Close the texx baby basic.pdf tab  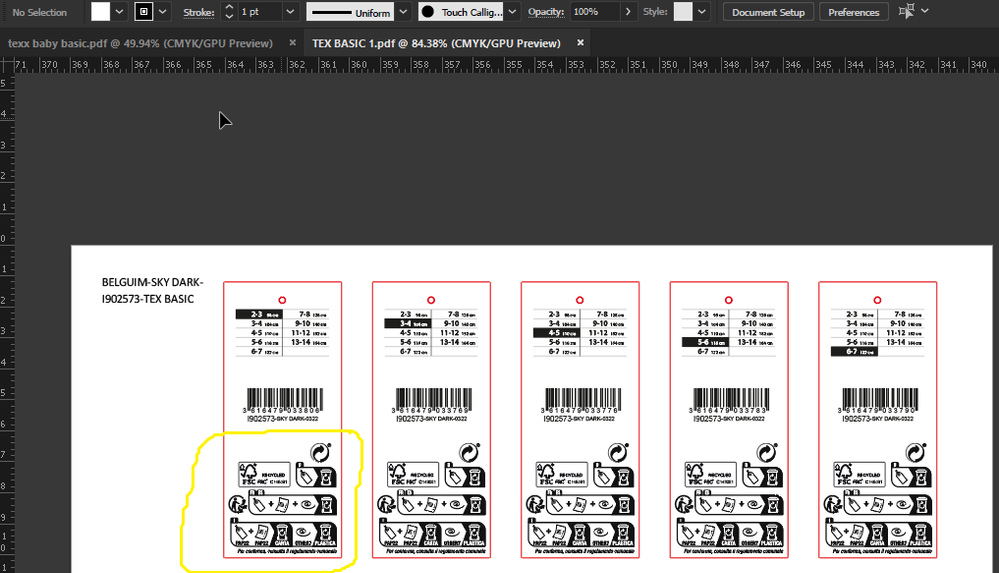pyautogui.click(x=292, y=43)
